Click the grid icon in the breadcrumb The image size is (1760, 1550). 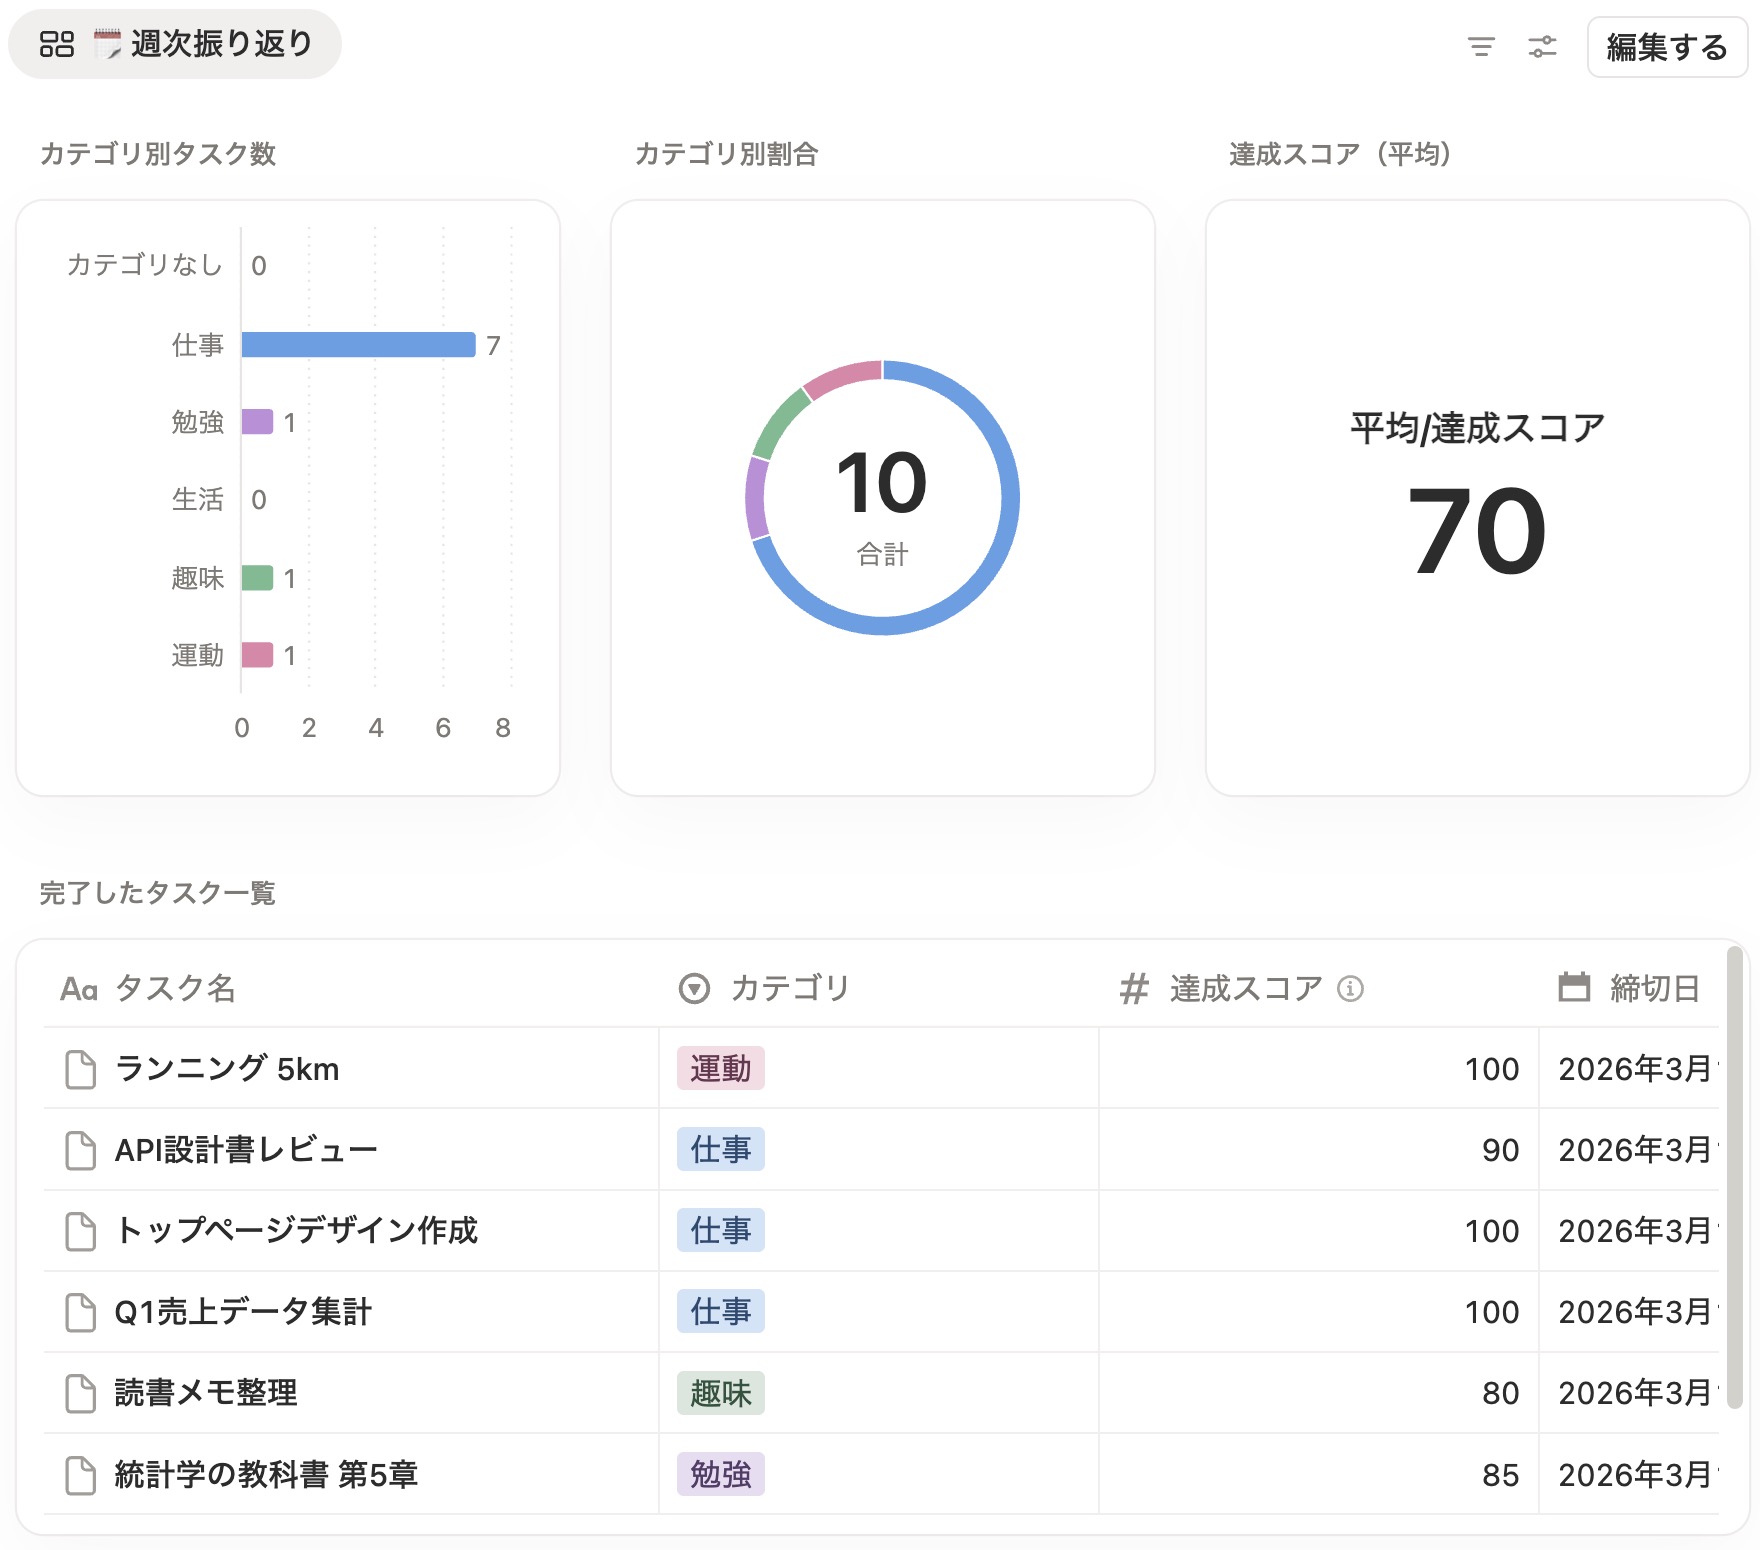57,43
